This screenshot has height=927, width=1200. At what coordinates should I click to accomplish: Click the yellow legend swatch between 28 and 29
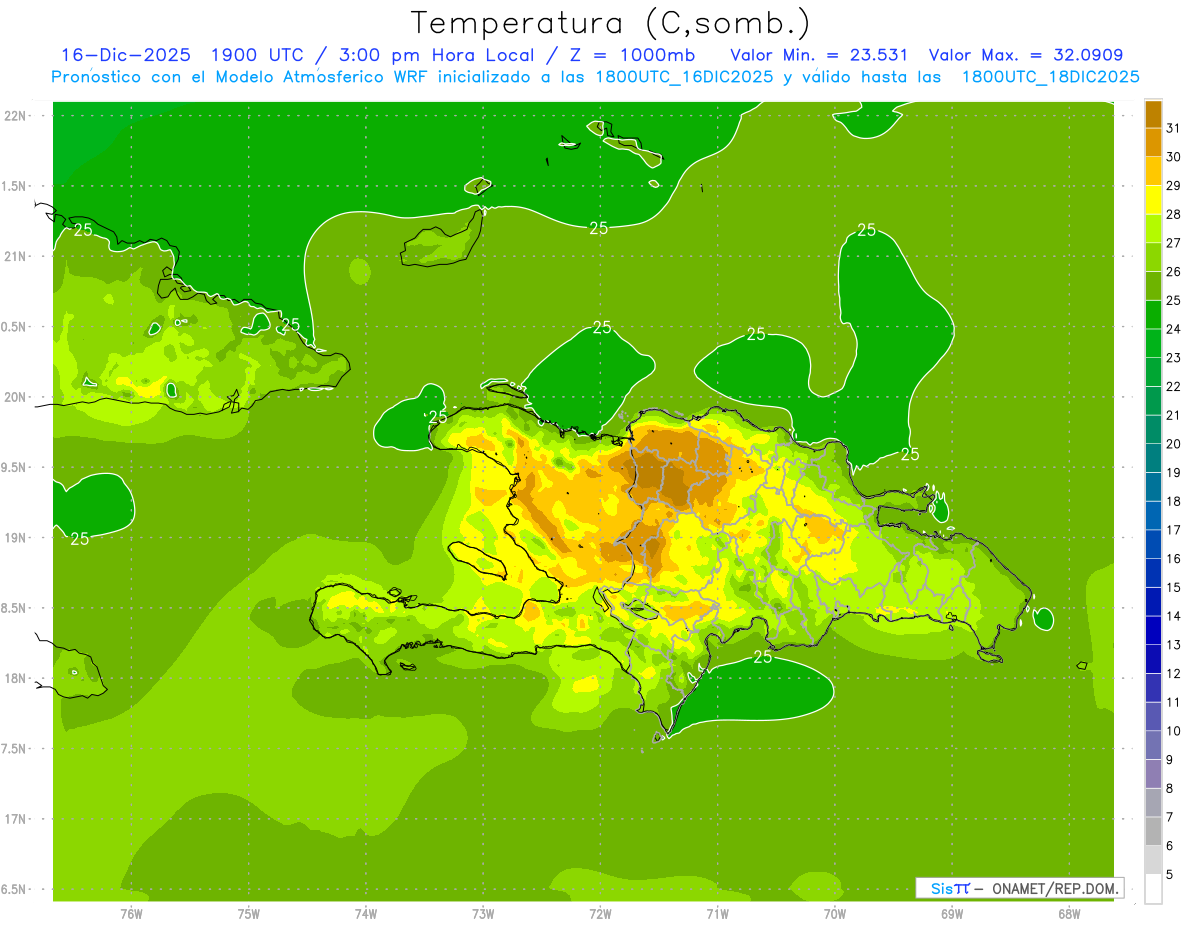1153,200
